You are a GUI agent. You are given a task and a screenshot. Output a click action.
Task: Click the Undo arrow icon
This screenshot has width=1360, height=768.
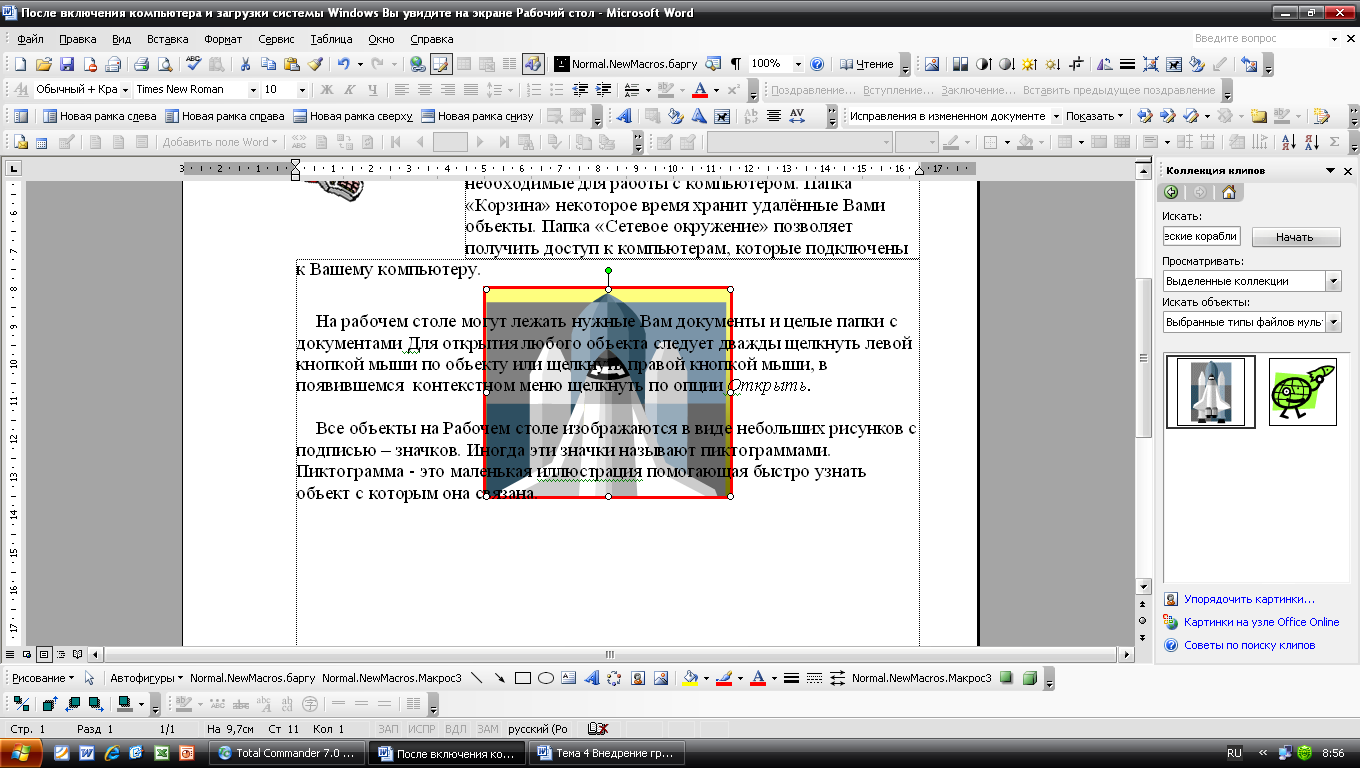coord(343,64)
